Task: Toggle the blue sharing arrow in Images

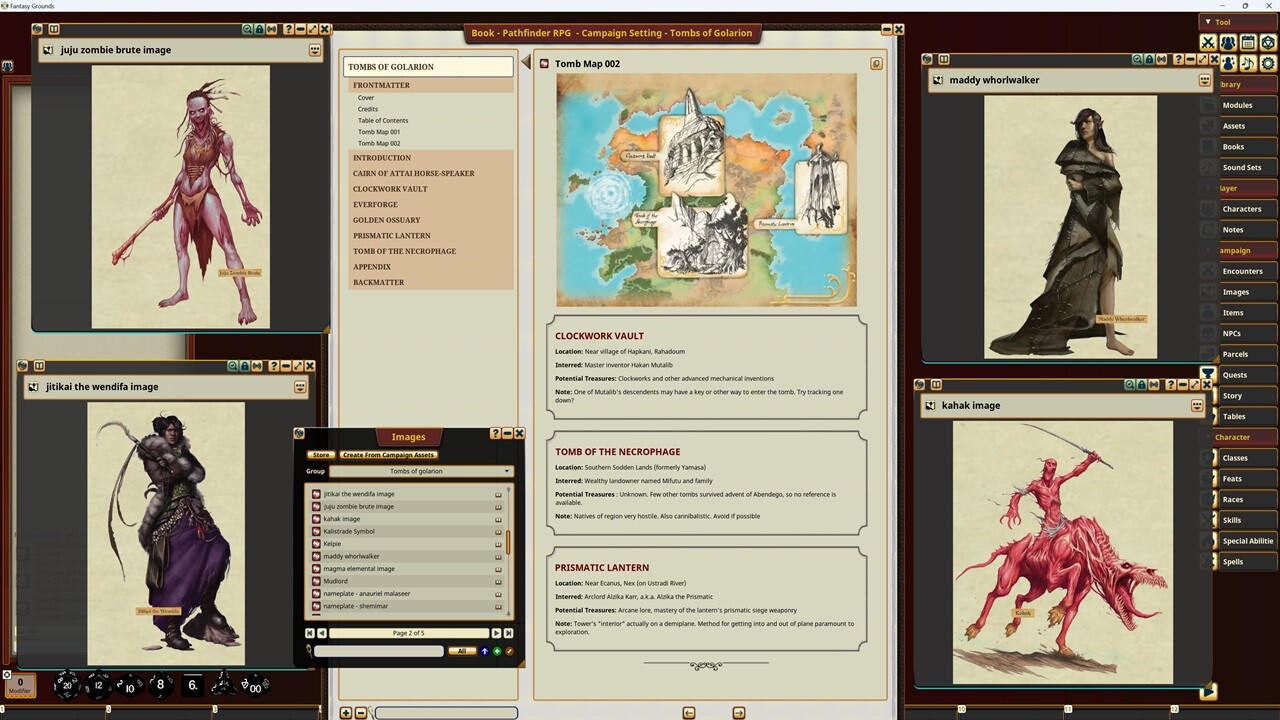Action: point(485,651)
